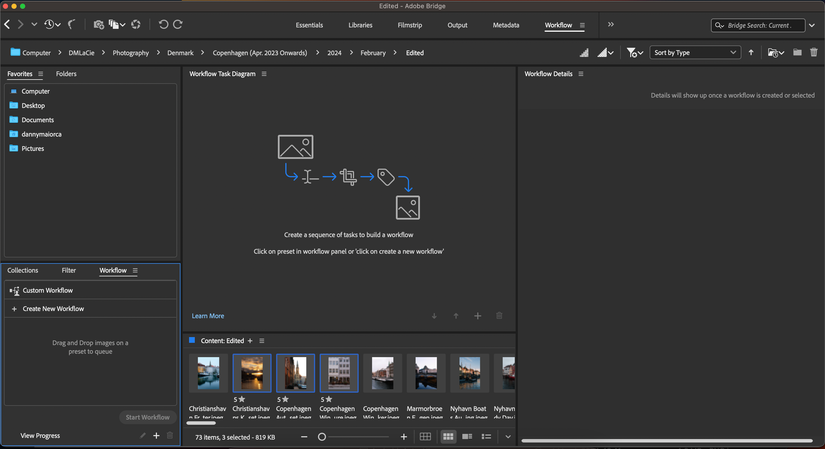Click the Get Photos from Camera icon
825x449 pixels.
(98, 24)
